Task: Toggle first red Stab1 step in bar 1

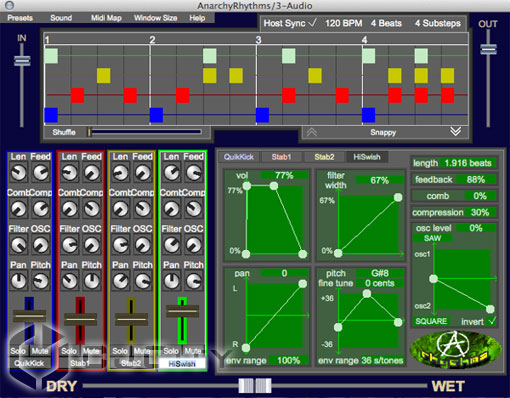Action: [77, 95]
